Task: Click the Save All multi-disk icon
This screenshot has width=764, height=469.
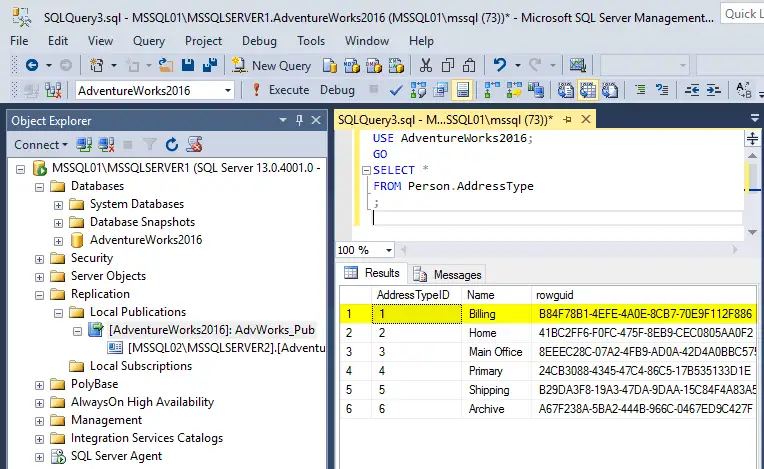Action: tap(210, 65)
